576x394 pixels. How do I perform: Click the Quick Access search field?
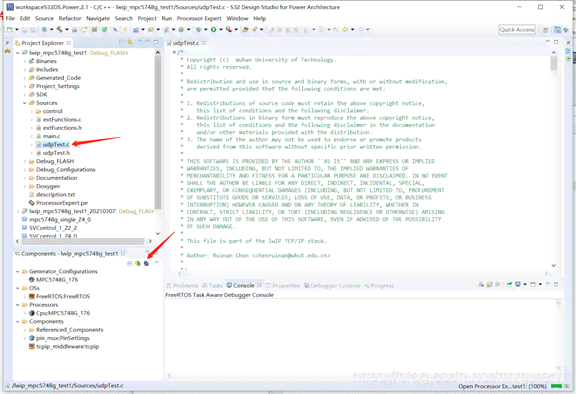tap(517, 30)
